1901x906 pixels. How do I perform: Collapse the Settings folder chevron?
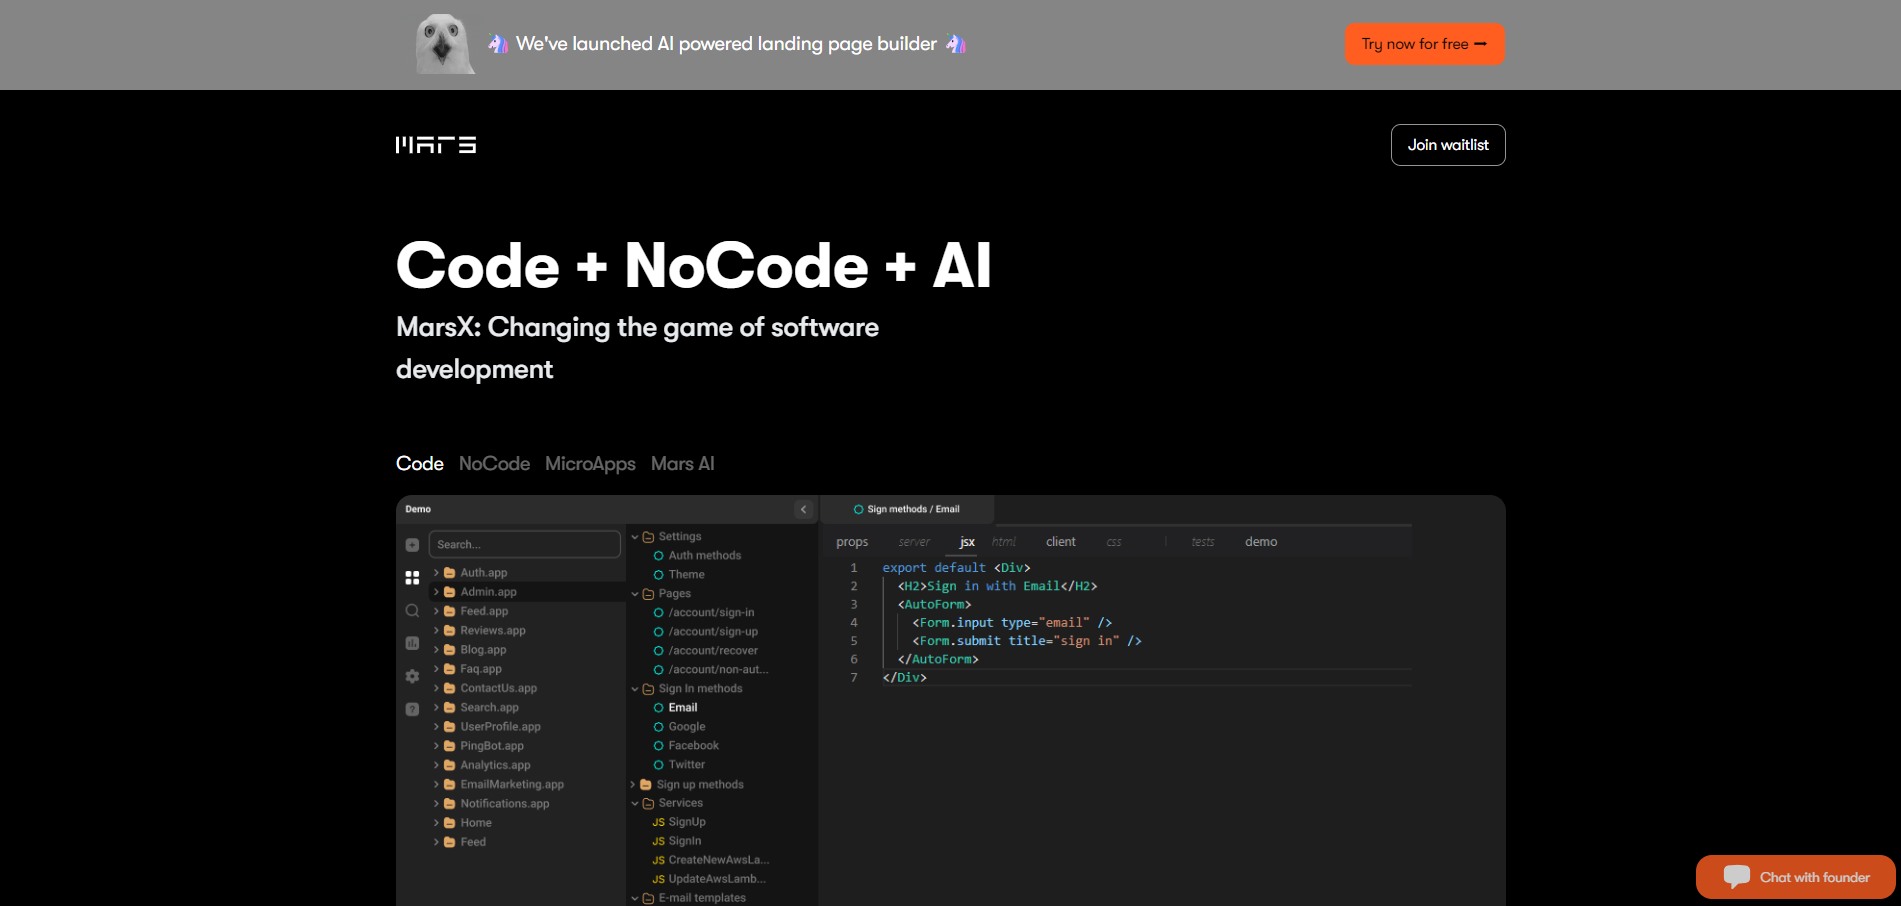click(634, 537)
